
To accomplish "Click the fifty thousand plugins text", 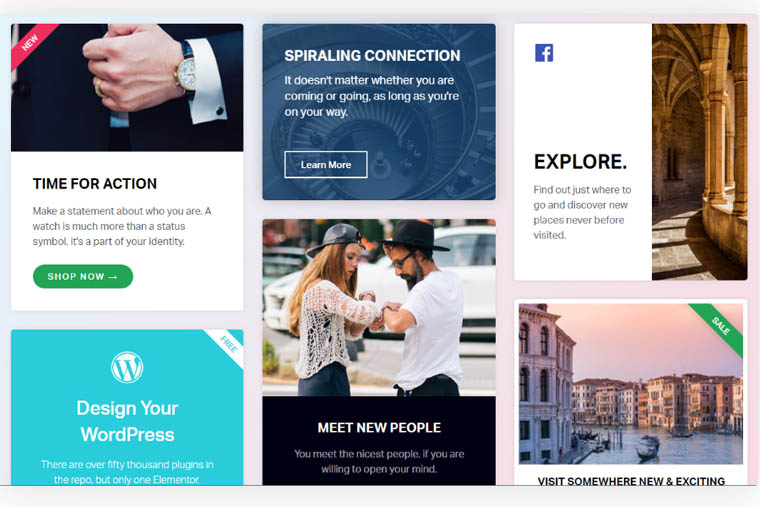I will click(127, 472).
